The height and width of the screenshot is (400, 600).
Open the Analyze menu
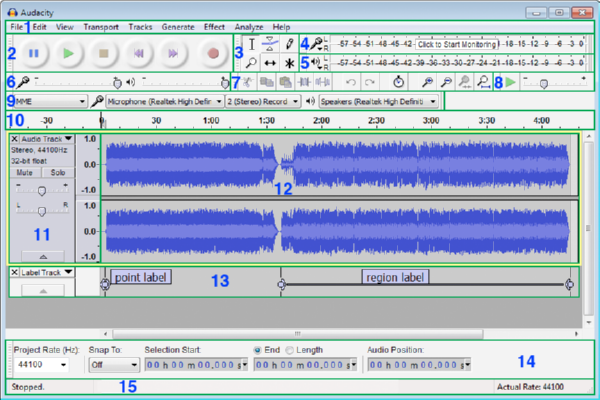(x=249, y=27)
